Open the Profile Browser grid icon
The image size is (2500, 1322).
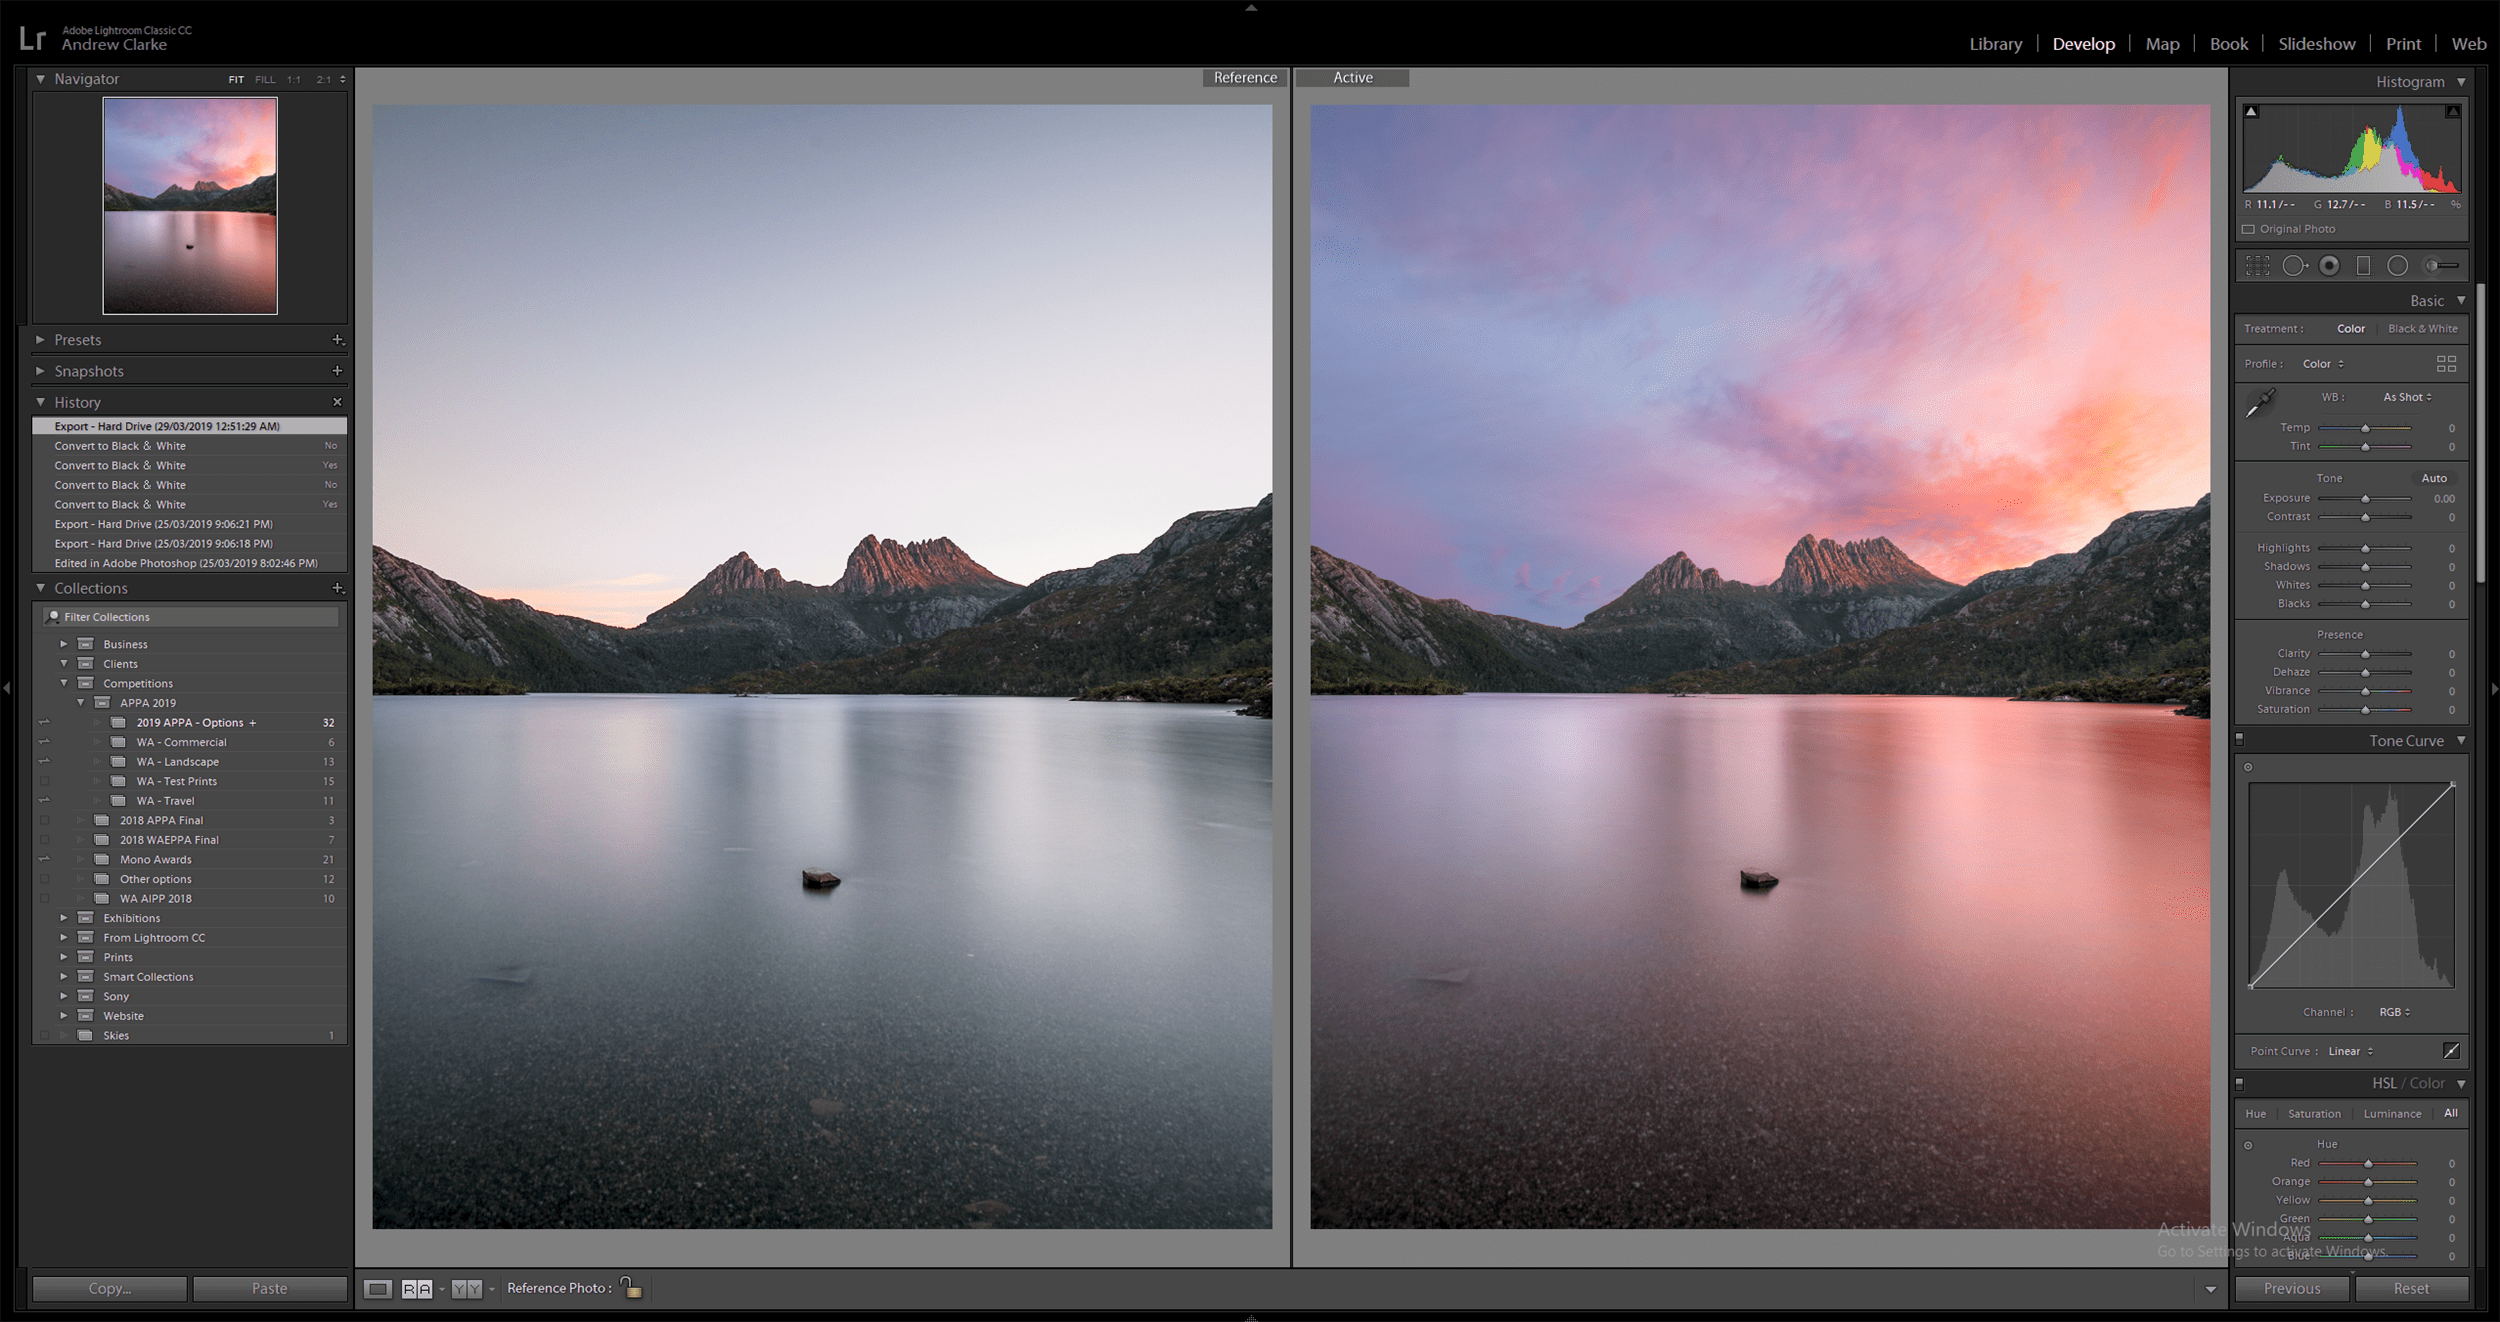2446,364
